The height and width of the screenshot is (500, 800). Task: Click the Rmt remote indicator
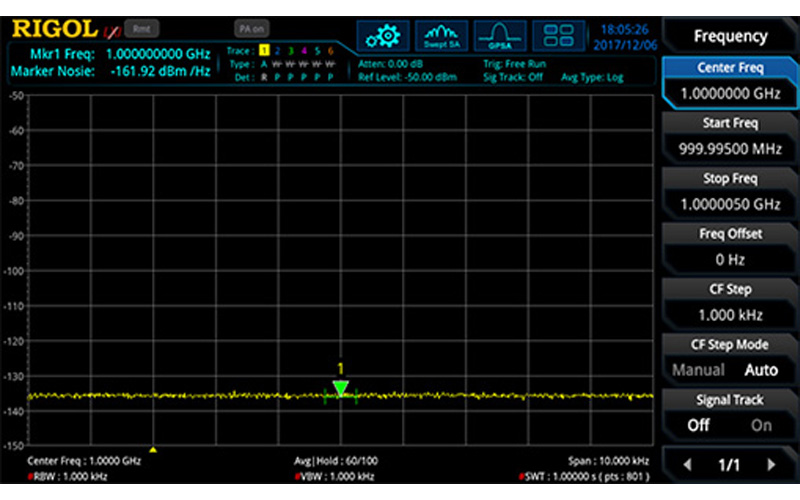(141, 29)
